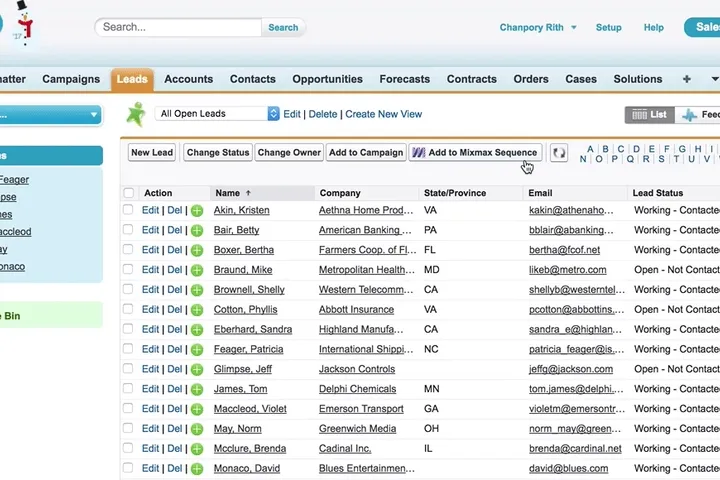Open the Campaigns tab
720x480 pixels.
click(71, 79)
